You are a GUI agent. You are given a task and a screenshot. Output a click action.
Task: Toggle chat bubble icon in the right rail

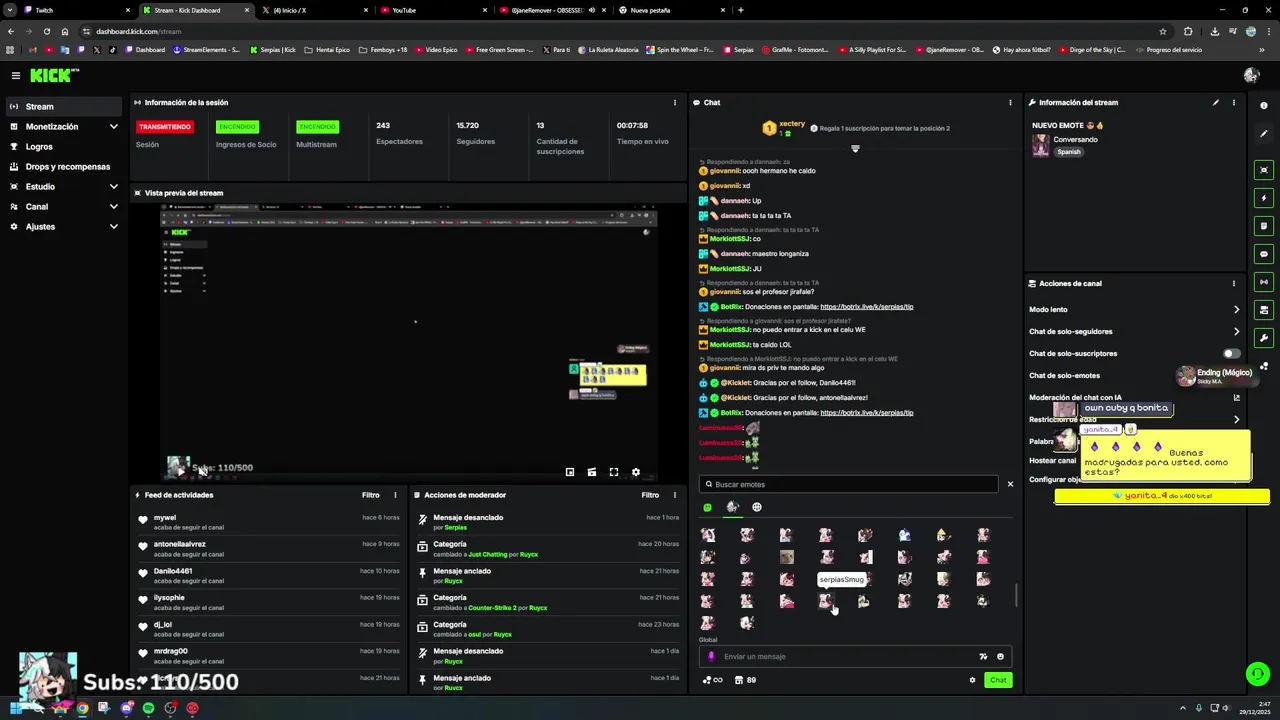[x=1264, y=254]
